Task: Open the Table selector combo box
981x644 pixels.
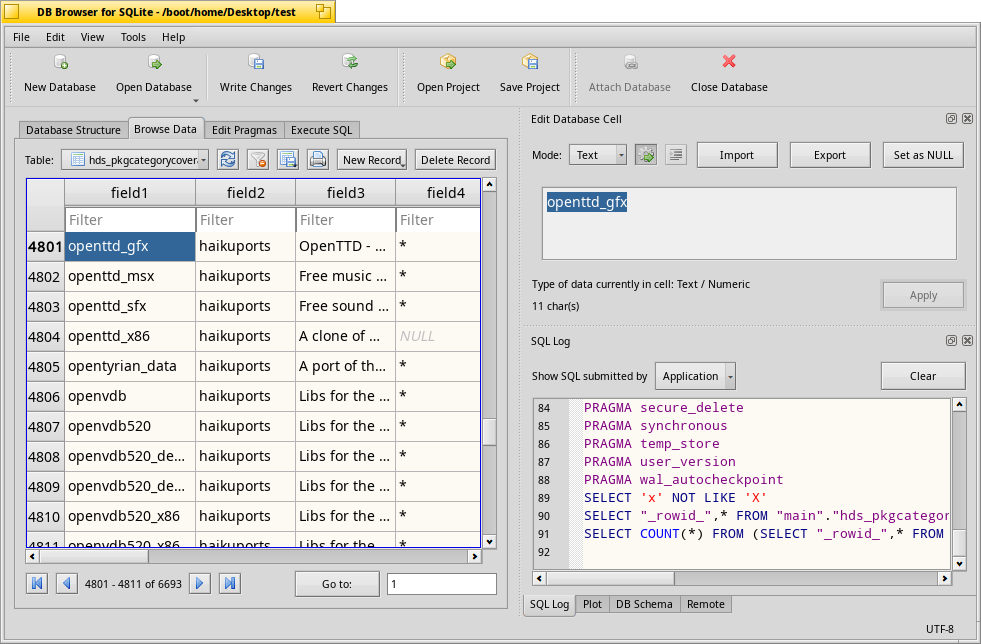Action: (135, 160)
